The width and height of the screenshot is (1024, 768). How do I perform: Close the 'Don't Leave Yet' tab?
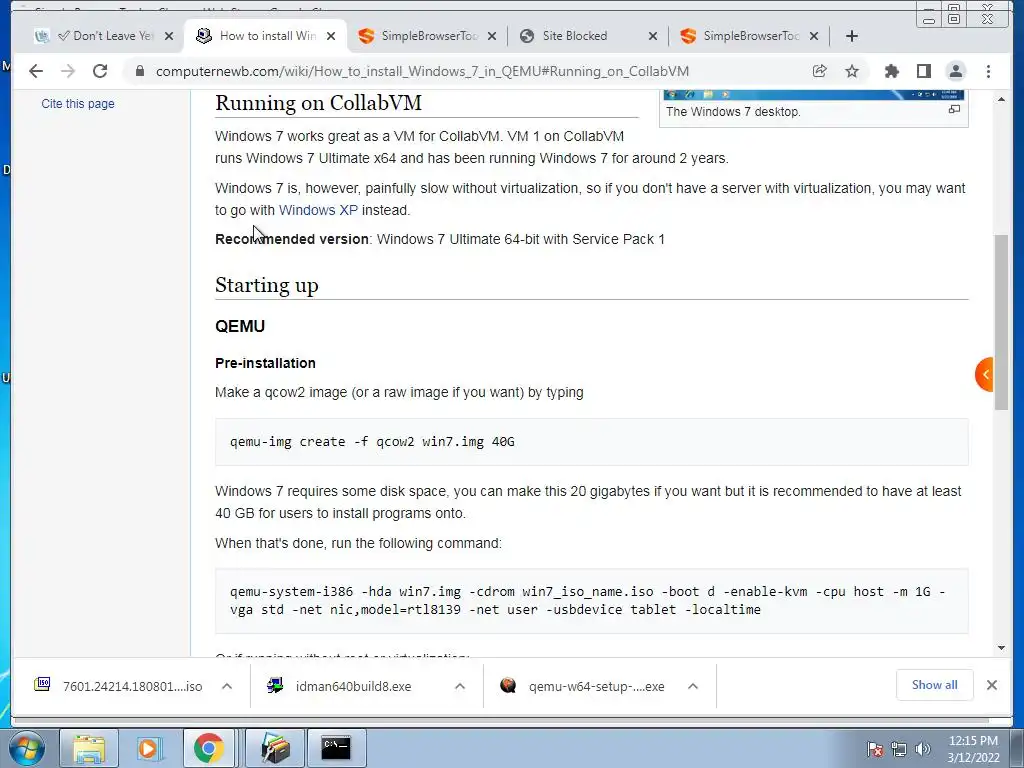click(169, 36)
